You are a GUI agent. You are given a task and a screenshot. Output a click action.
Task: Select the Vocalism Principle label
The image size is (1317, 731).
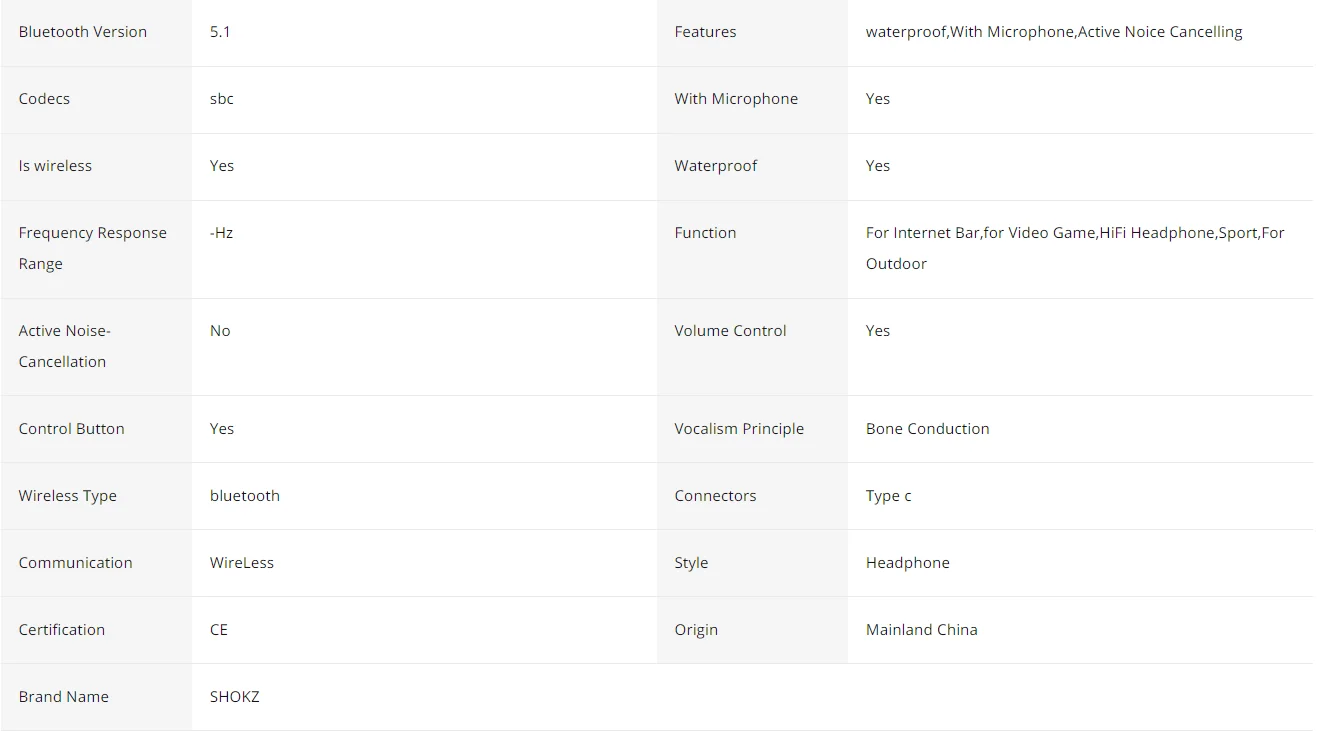click(739, 429)
